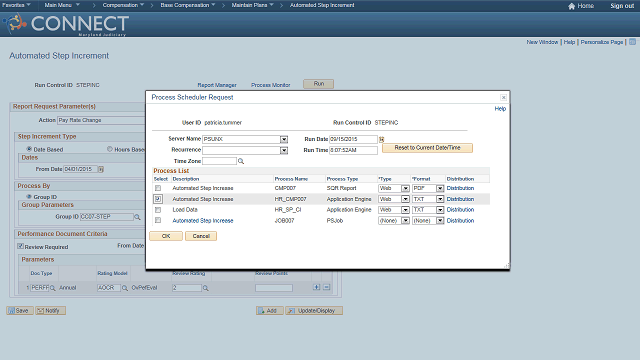Click the Add button
The image size is (640, 360).
269,311
